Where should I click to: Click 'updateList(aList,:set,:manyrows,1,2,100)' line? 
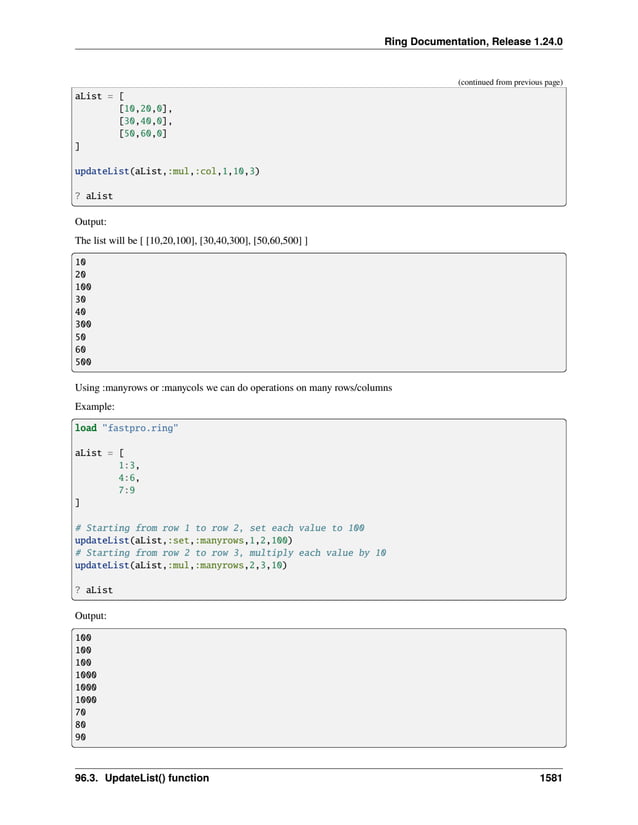pos(183,540)
